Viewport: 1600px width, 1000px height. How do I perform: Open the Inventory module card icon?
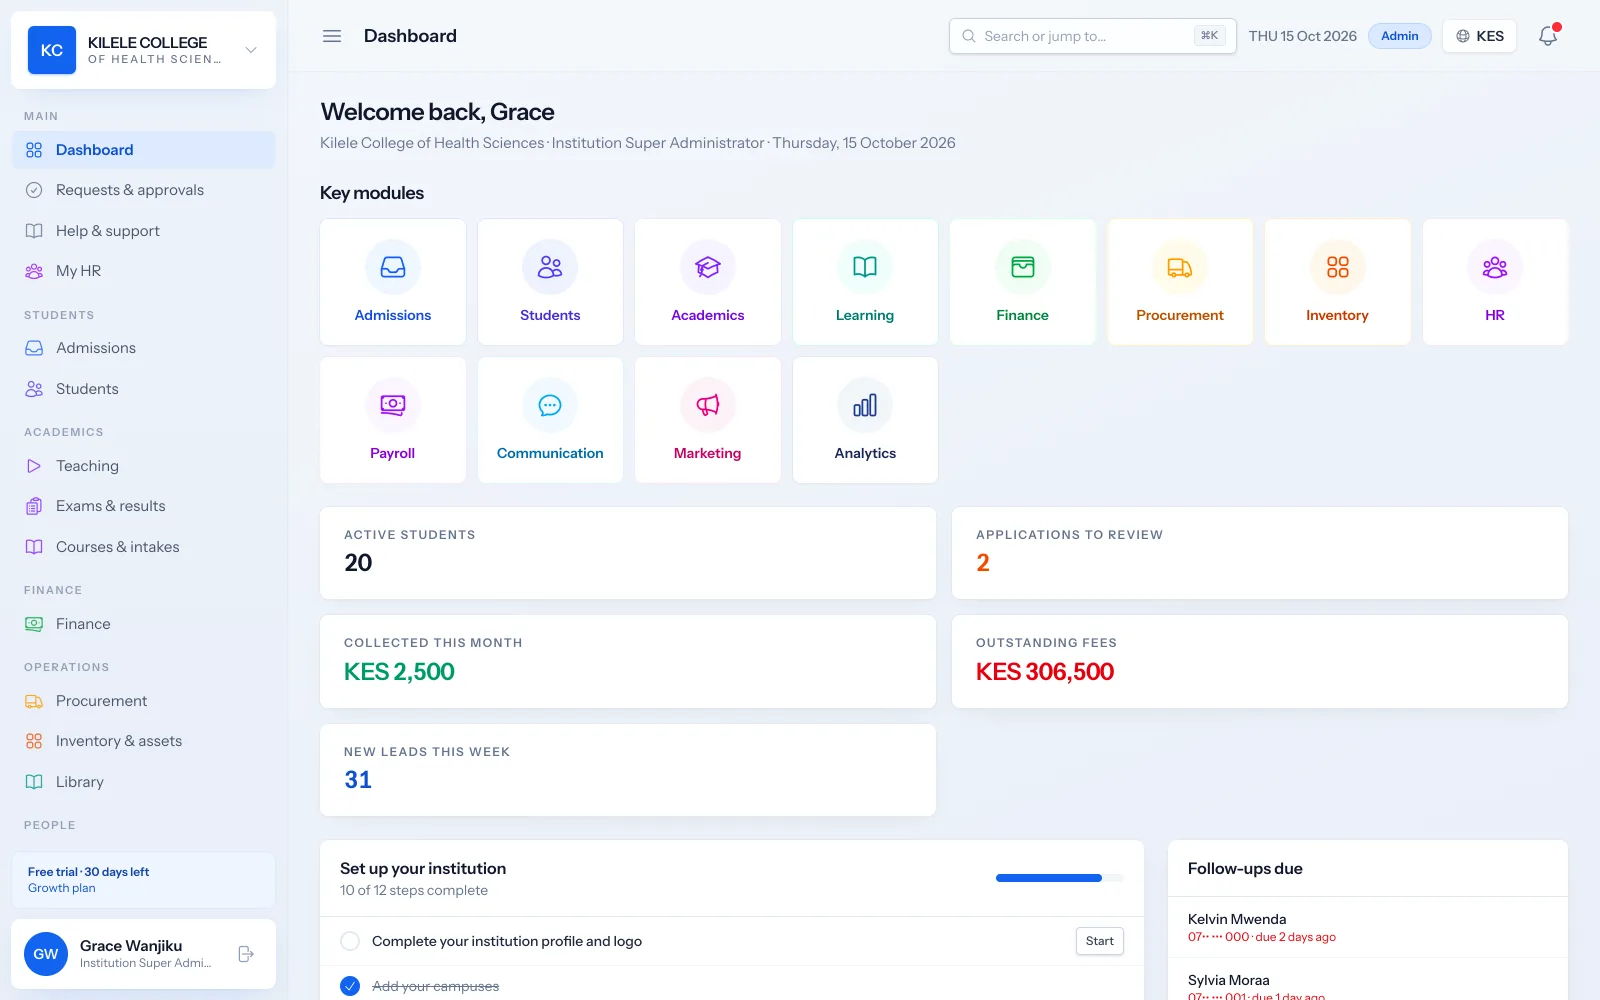(x=1338, y=267)
